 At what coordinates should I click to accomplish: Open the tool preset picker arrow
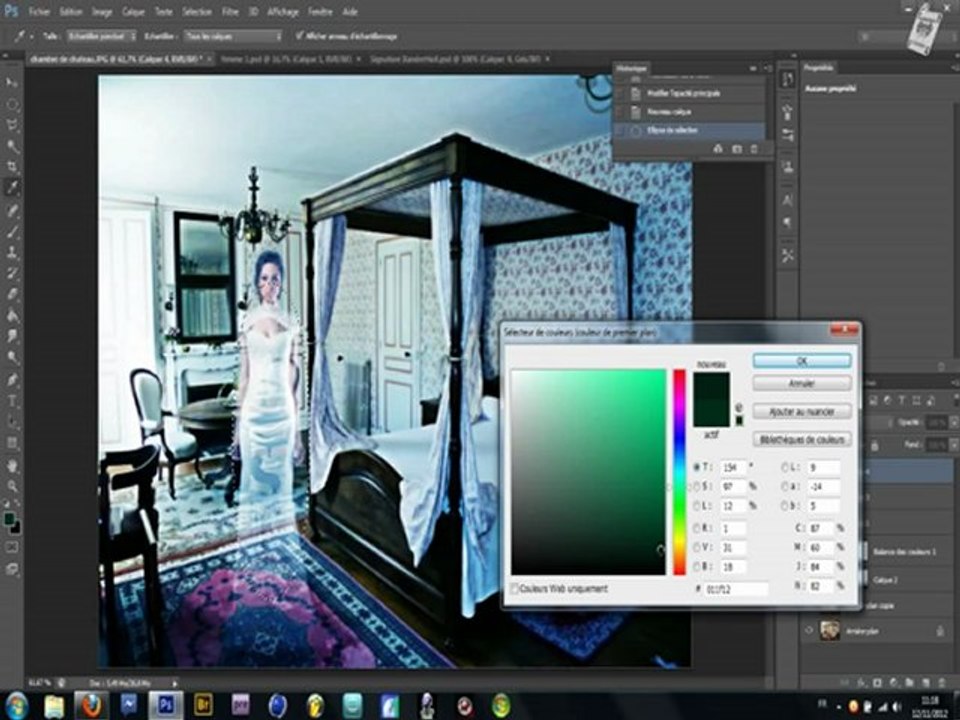pyautogui.click(x=31, y=37)
